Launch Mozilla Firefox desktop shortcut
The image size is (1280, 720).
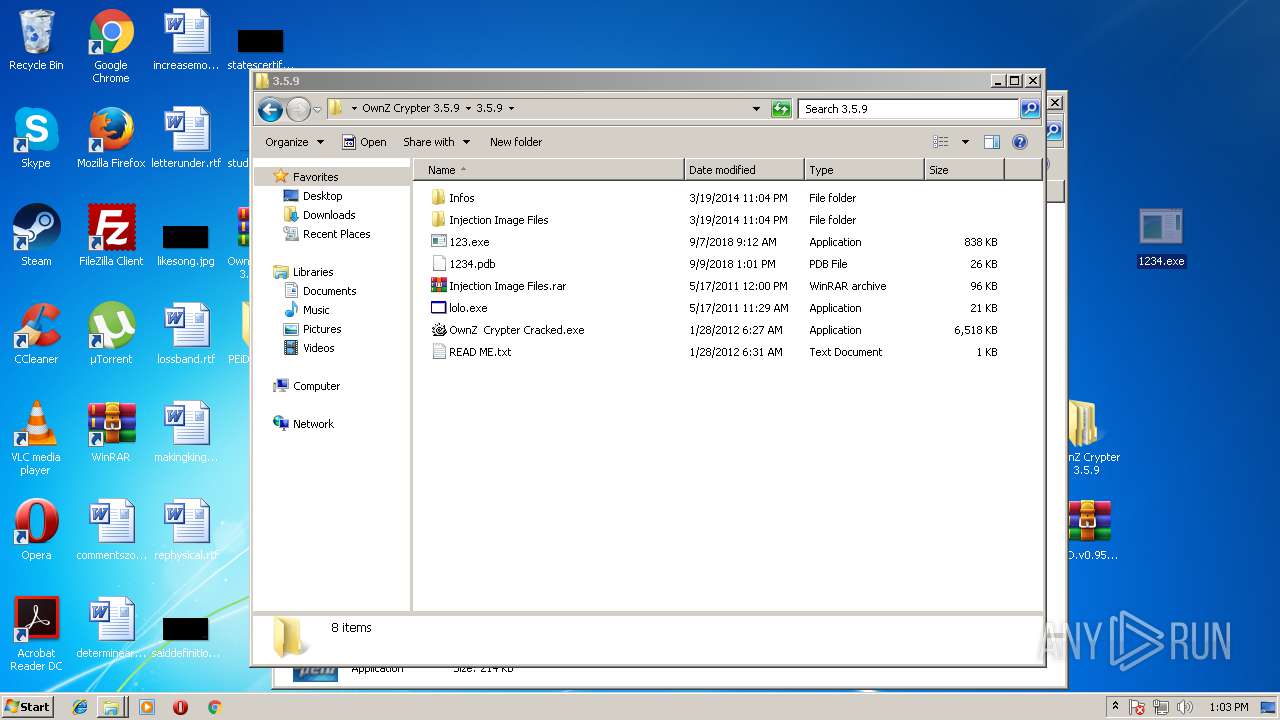click(x=111, y=138)
